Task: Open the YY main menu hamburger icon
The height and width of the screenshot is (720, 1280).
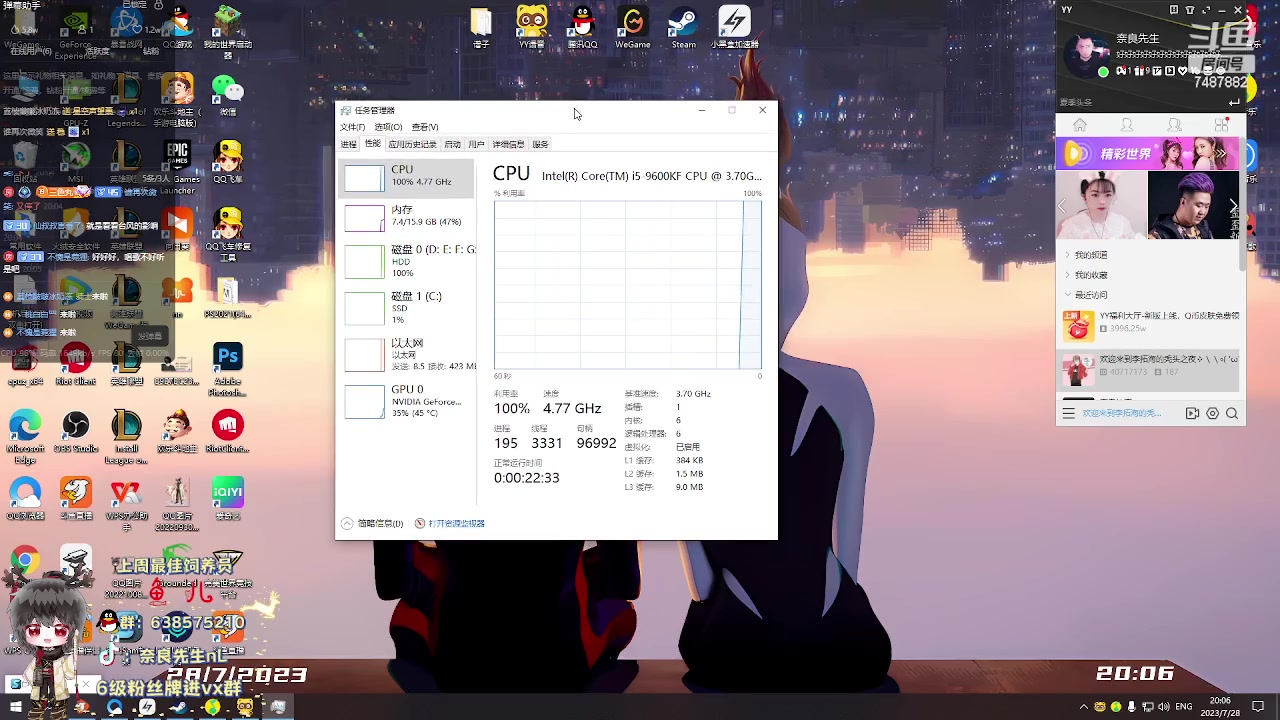Action: point(1068,413)
